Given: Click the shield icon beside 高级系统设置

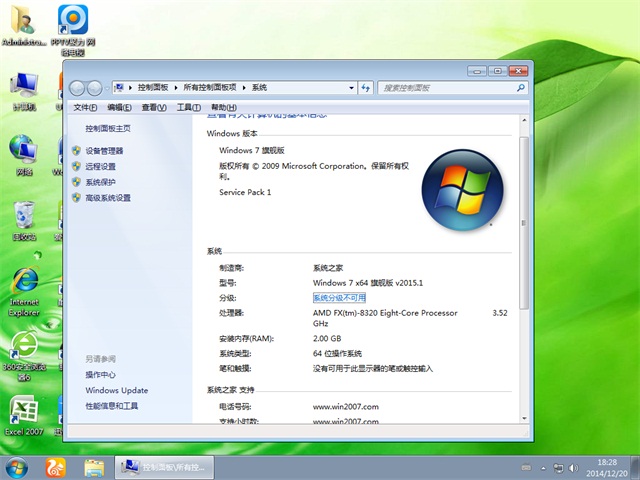Looking at the screenshot, I should pyautogui.click(x=76, y=198).
